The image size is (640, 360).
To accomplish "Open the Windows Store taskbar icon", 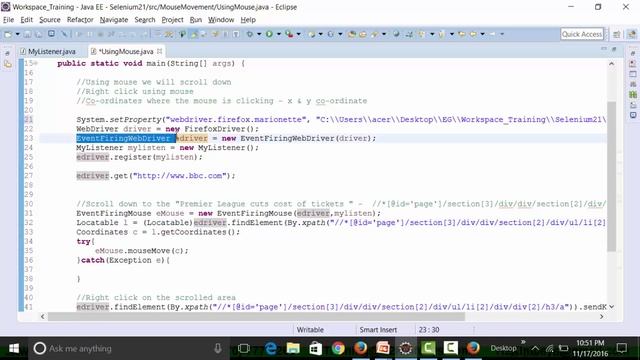I will click(315, 348).
